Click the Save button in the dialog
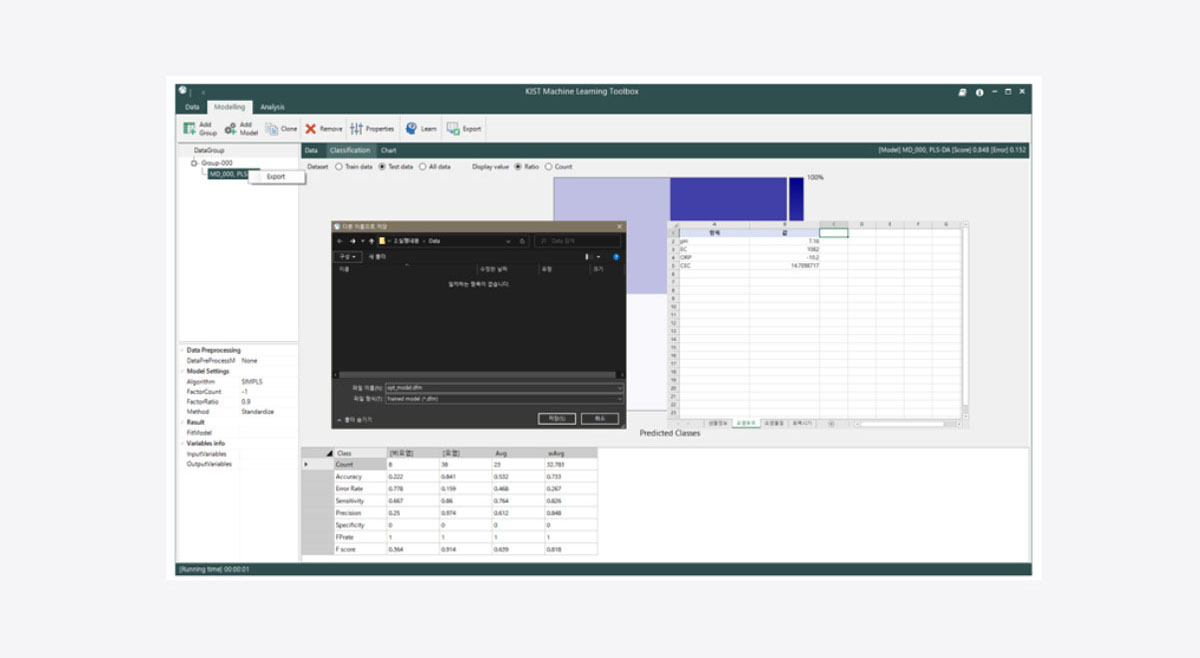This screenshot has height=658, width=1200. pyautogui.click(x=556, y=418)
